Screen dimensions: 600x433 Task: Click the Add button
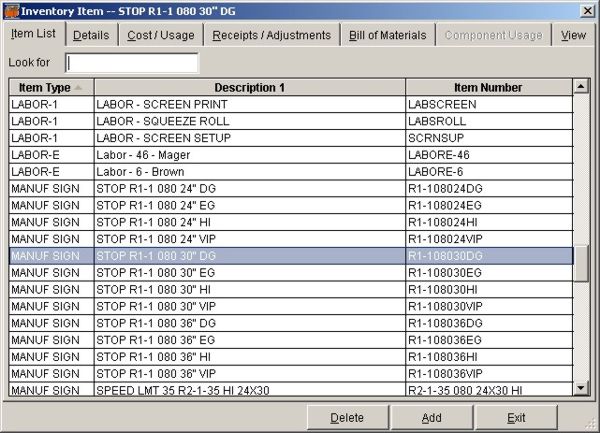point(431,418)
